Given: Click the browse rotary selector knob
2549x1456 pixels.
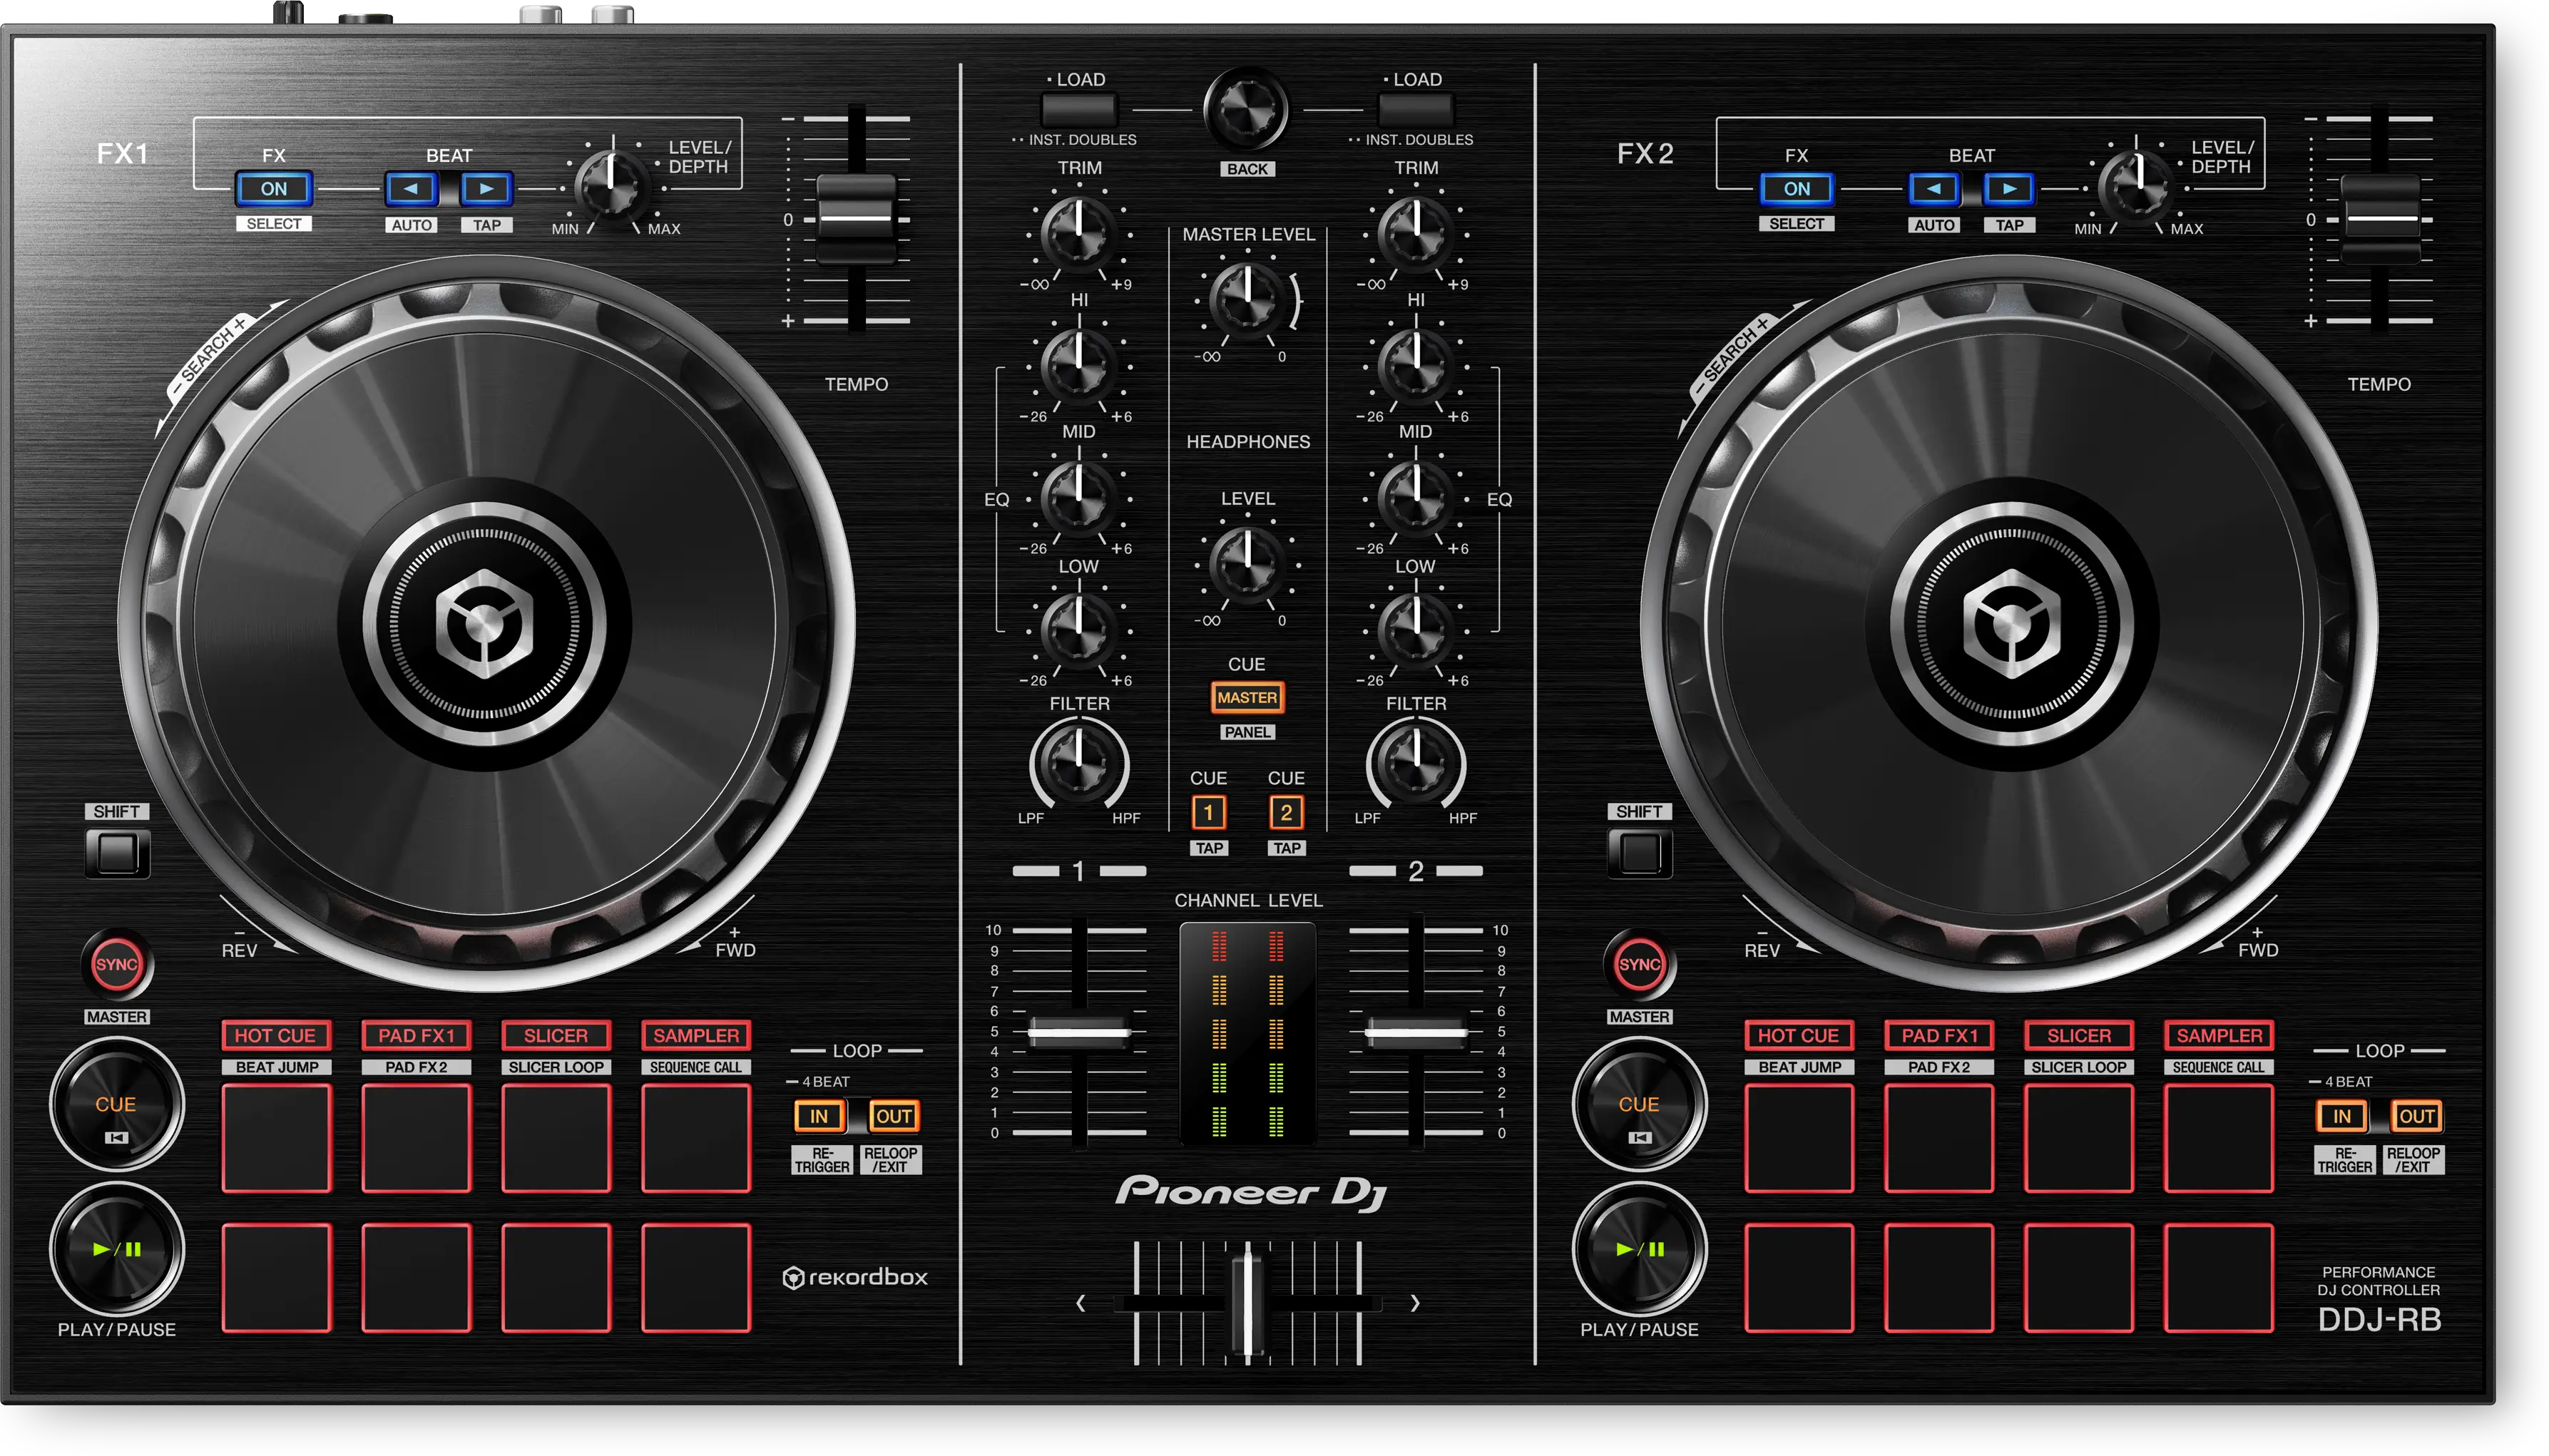Looking at the screenshot, I should tap(1246, 109).
